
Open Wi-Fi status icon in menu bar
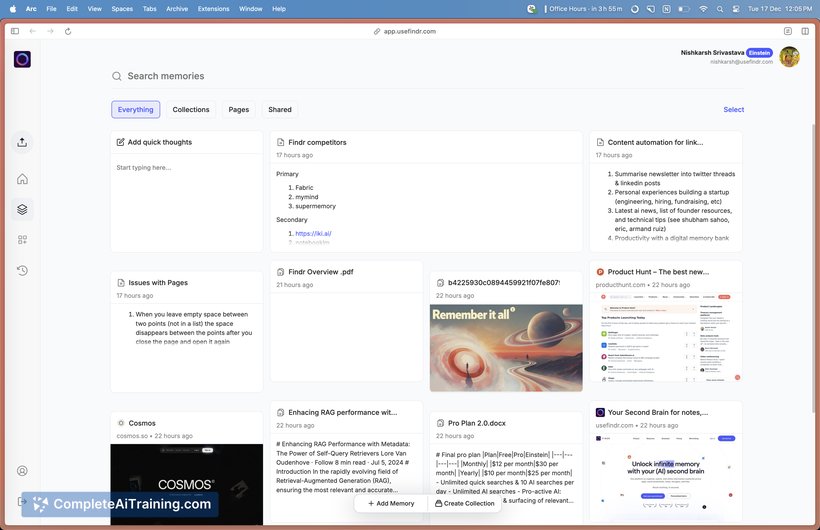[703, 9]
